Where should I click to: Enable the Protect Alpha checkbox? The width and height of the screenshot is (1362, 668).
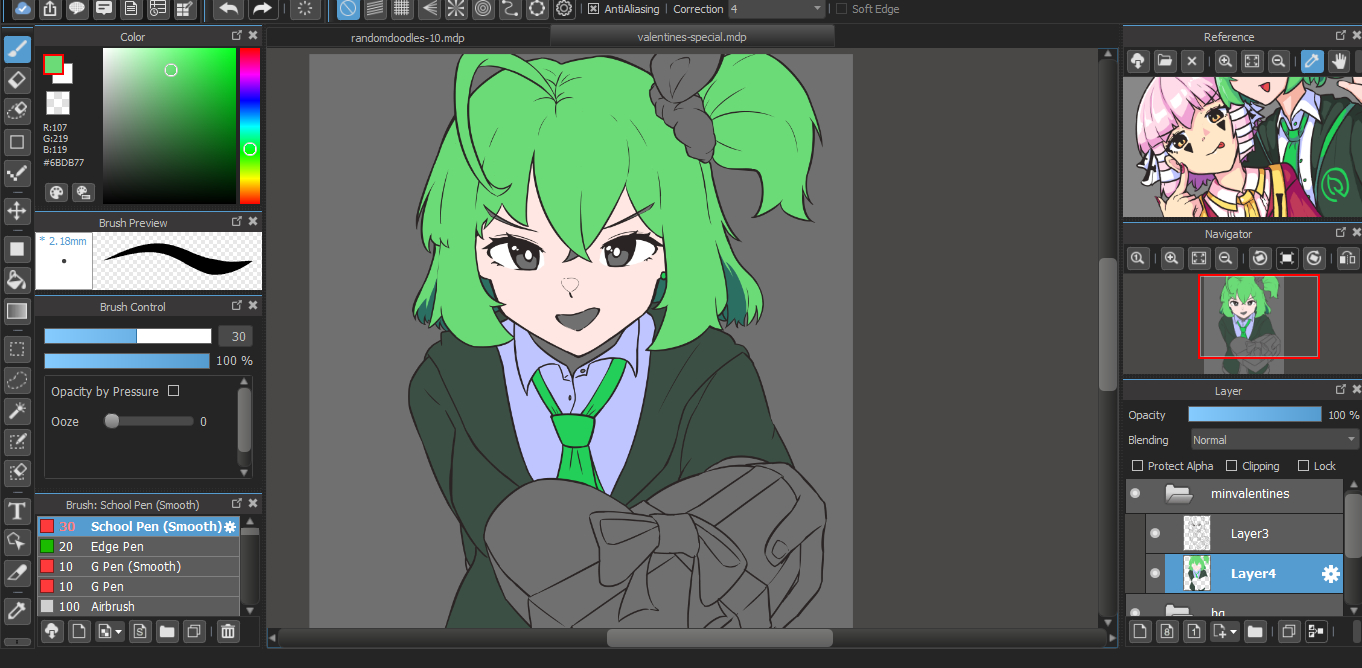tap(1137, 466)
